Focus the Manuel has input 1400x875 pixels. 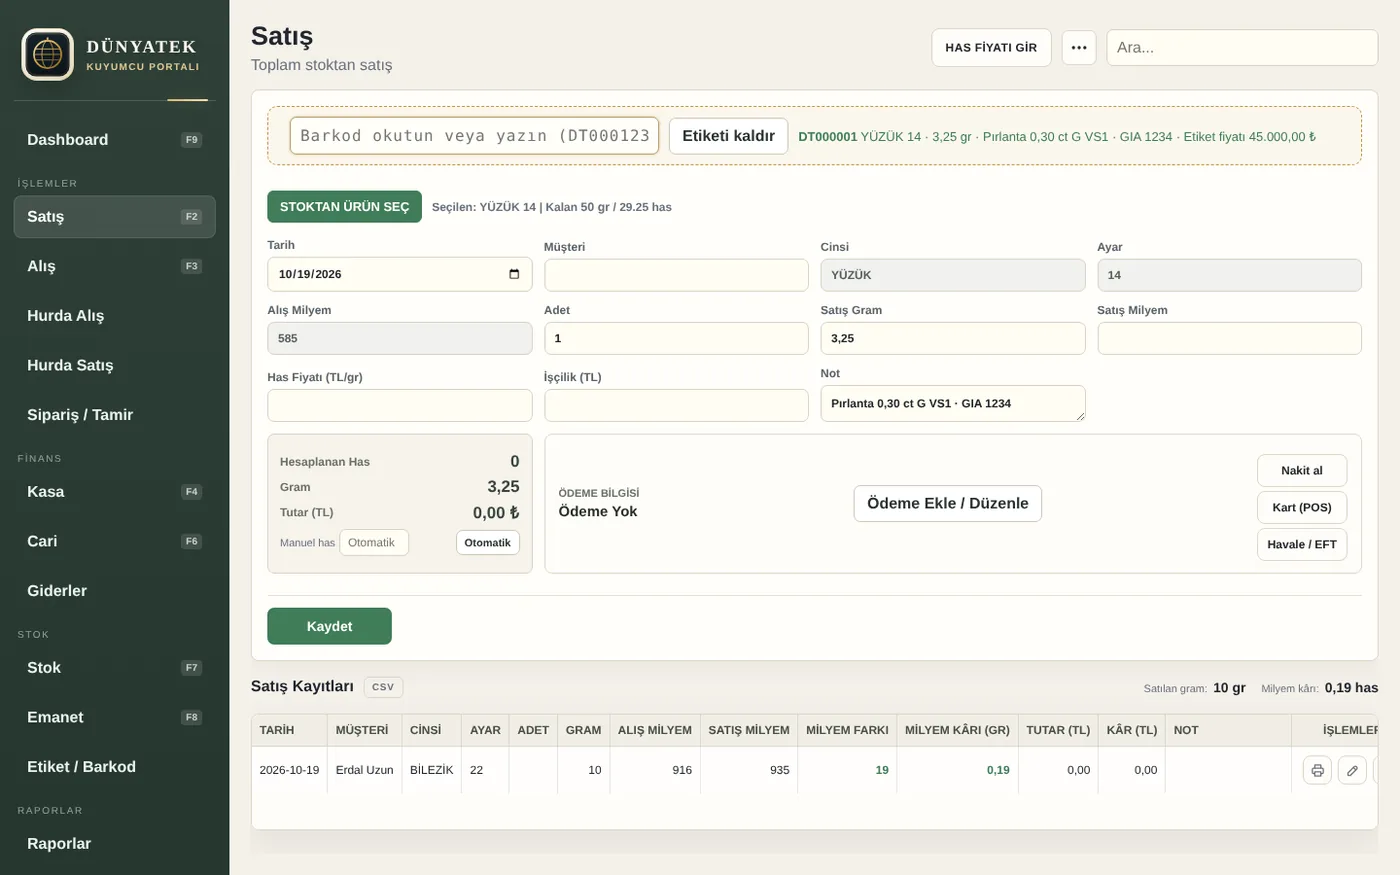(374, 543)
